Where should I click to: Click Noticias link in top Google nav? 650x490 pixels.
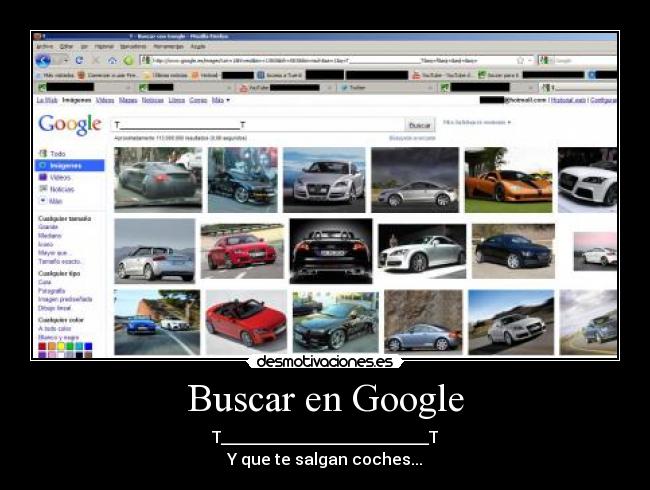click(153, 100)
